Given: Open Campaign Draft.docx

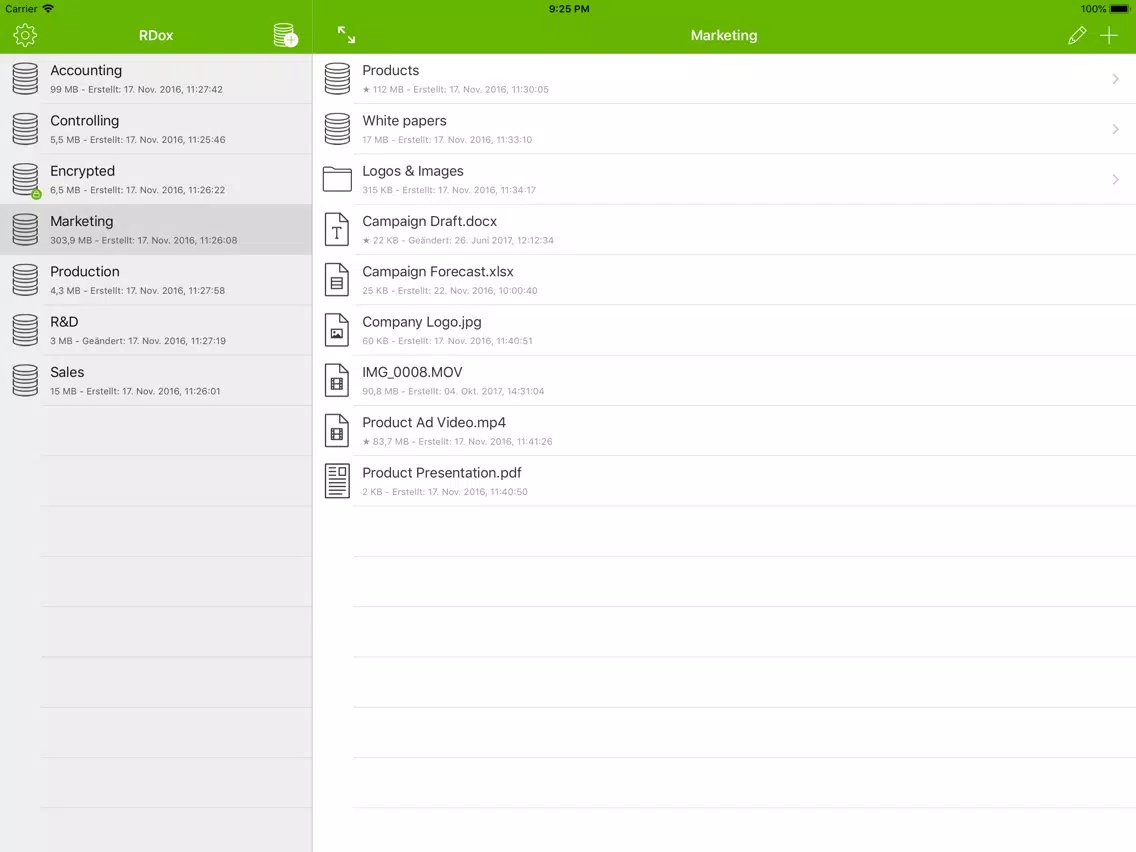Looking at the screenshot, I should pyautogui.click(x=724, y=229).
